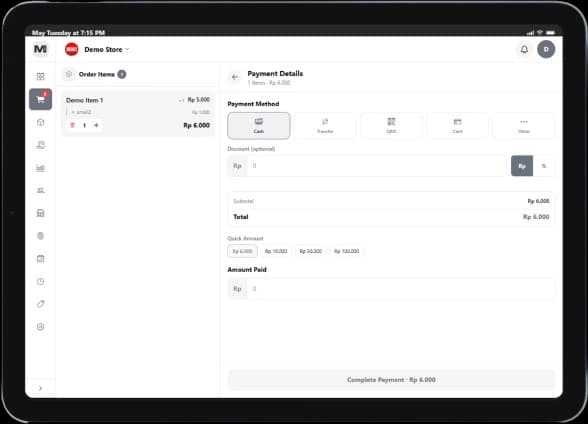The width and height of the screenshot is (588, 424).
Task: Click the Demo Store red logo
Action: coord(72,49)
